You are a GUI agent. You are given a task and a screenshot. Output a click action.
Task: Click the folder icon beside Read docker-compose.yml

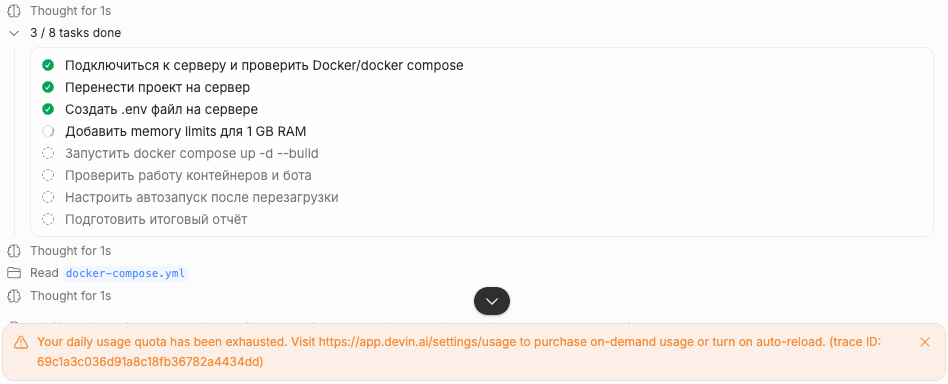[14, 273]
